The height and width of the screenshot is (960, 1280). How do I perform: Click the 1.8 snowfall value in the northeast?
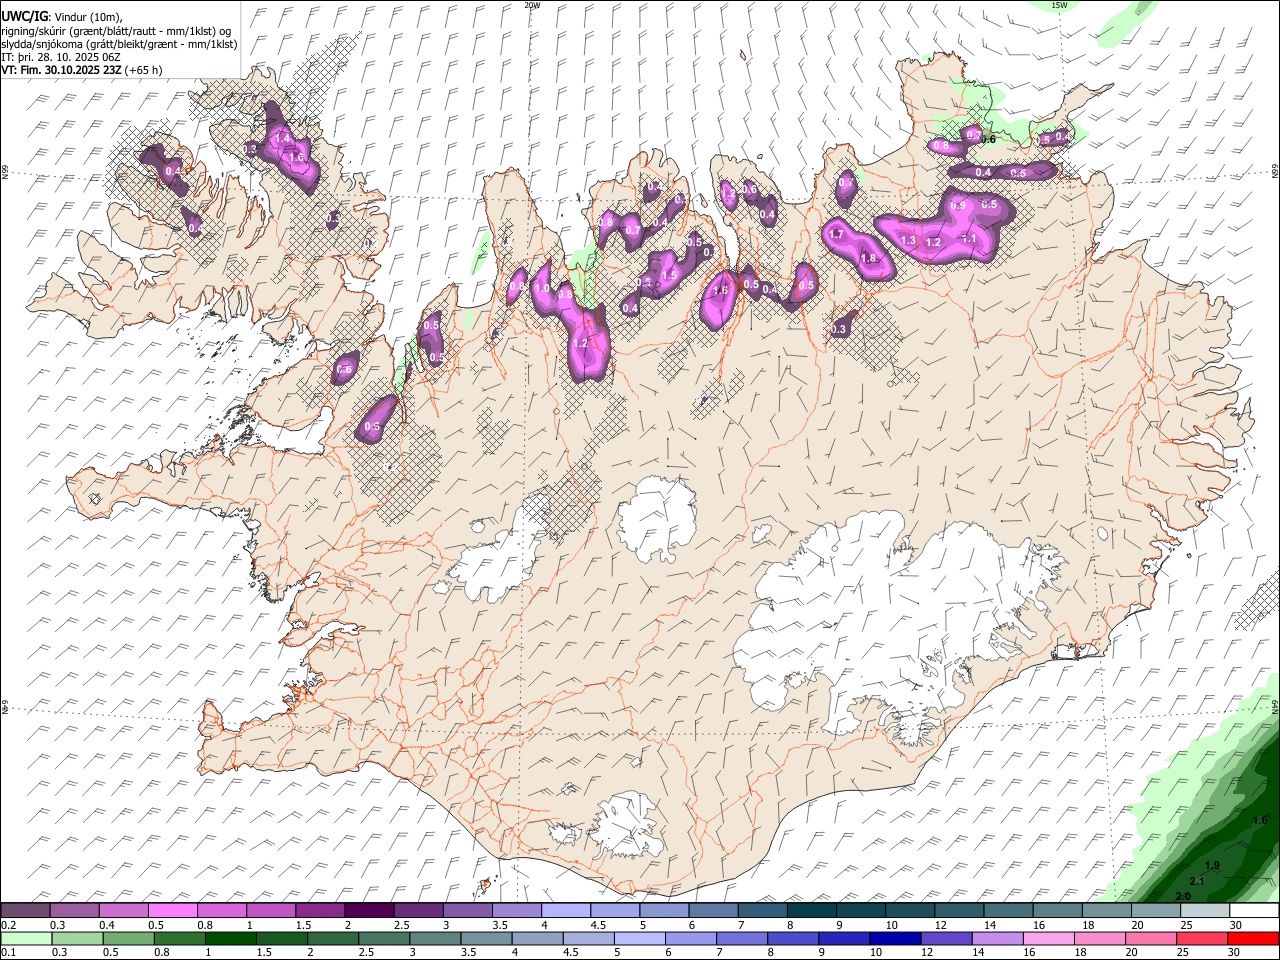[869, 259]
